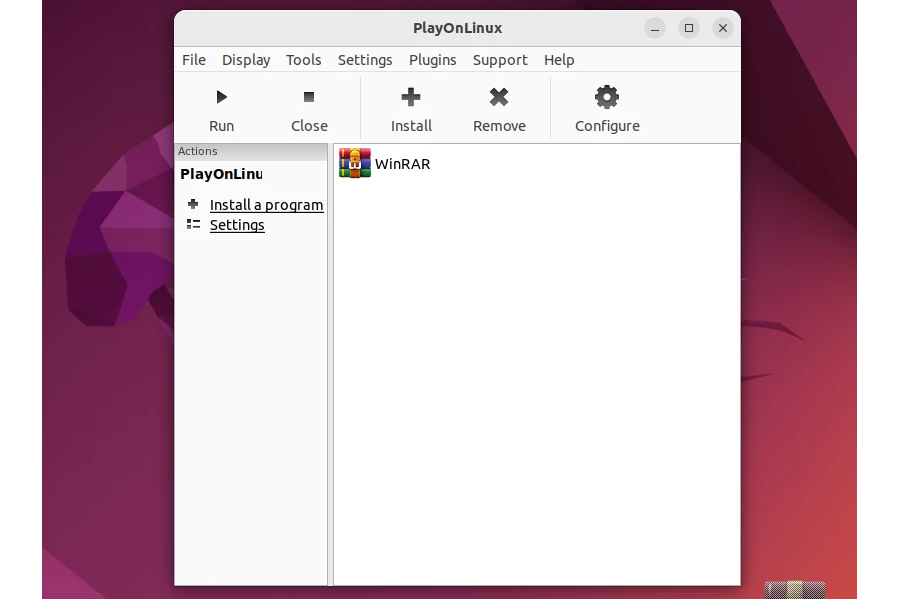
Task: Click the Settings link in Actions panel
Action: 237,225
